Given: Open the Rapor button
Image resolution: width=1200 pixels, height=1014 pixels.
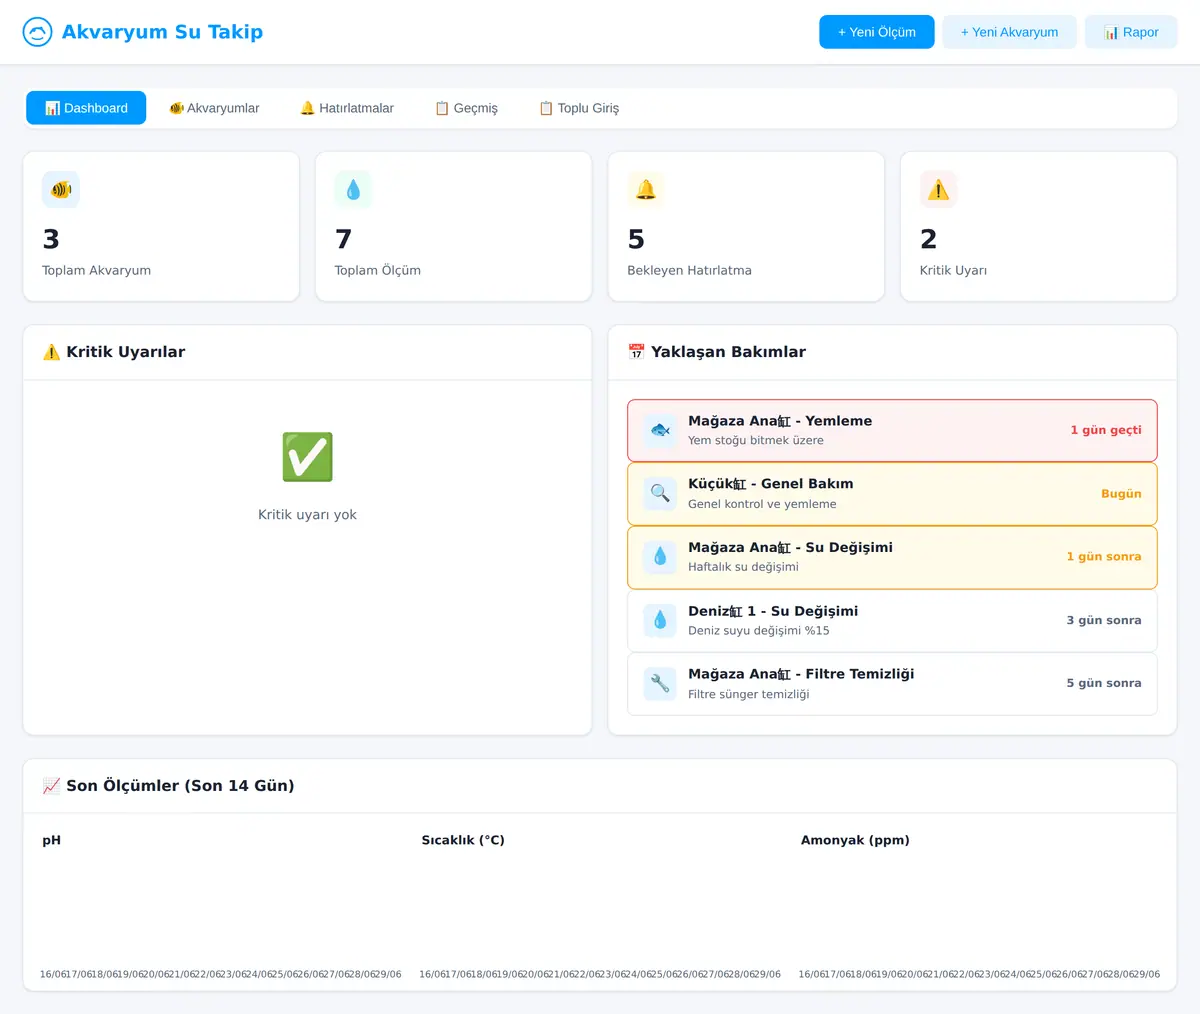Looking at the screenshot, I should coord(1131,32).
